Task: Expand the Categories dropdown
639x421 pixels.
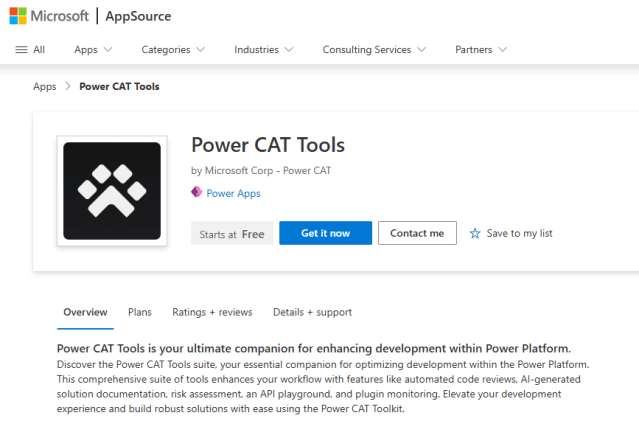Action: pos(173,50)
